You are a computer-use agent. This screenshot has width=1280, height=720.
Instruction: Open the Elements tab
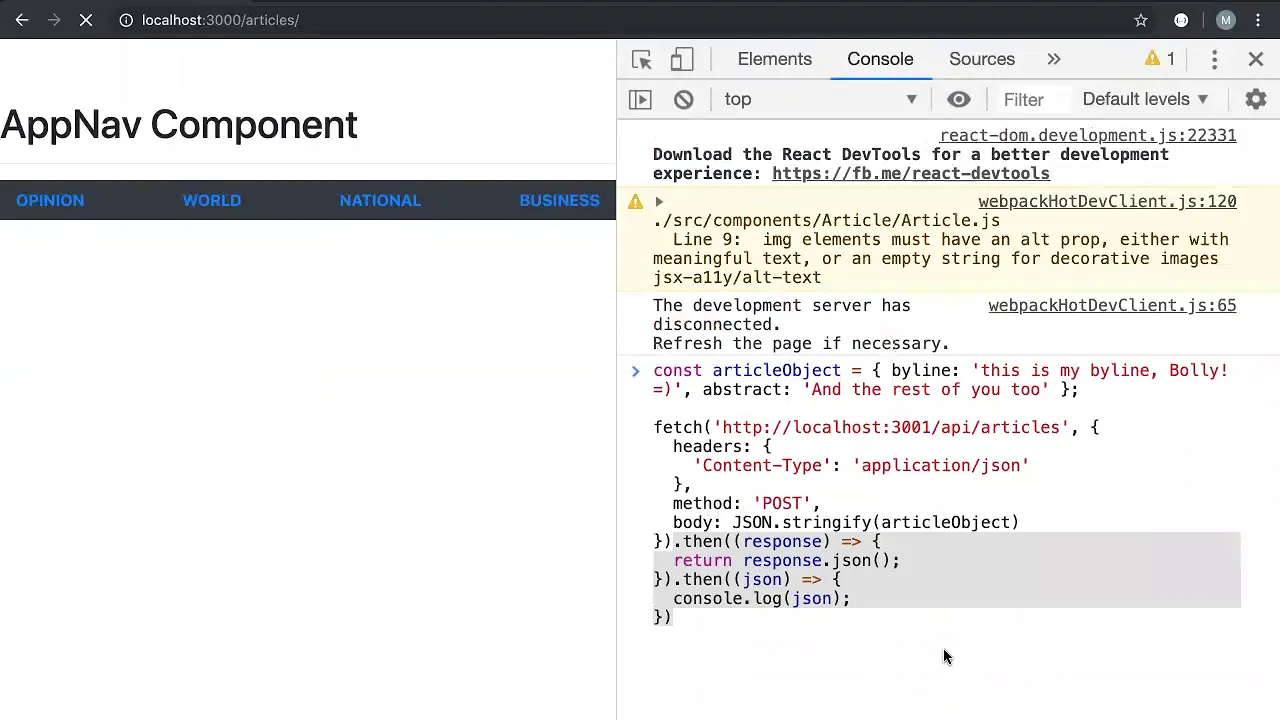[x=775, y=59]
